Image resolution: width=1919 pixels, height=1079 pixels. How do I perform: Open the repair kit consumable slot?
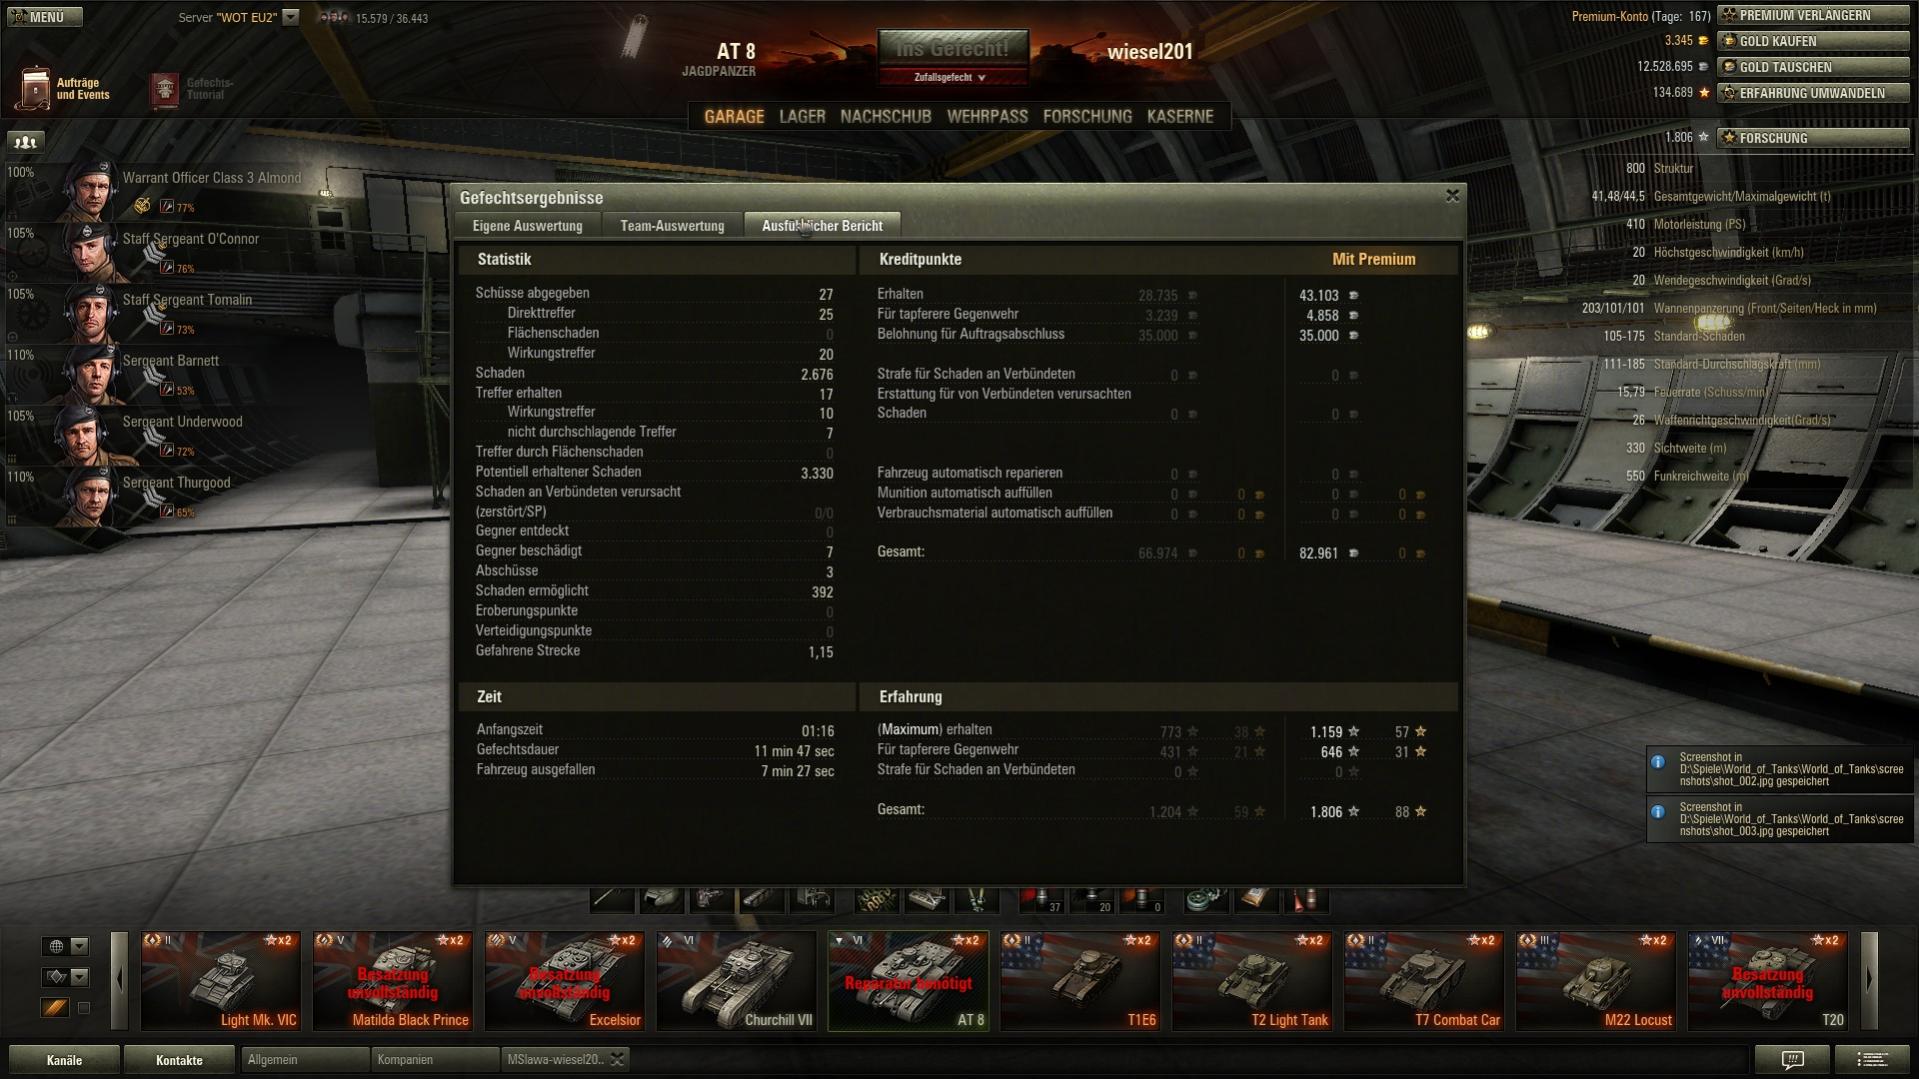[x=1206, y=900]
